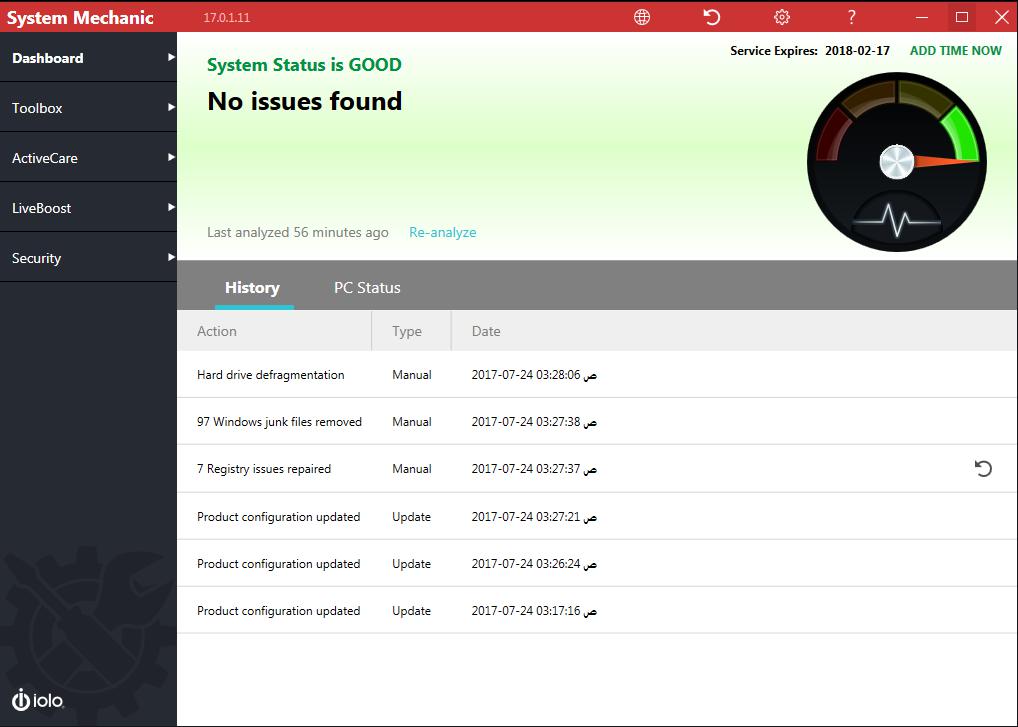Sort history by the Date column header

coord(486,331)
